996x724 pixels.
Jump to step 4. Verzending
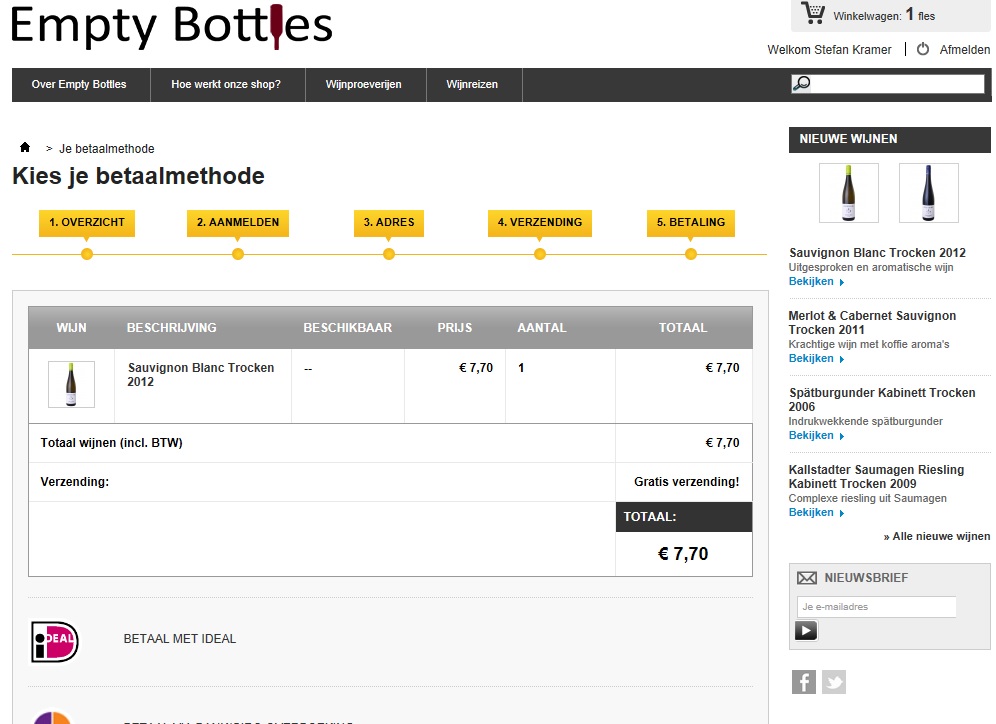point(540,222)
